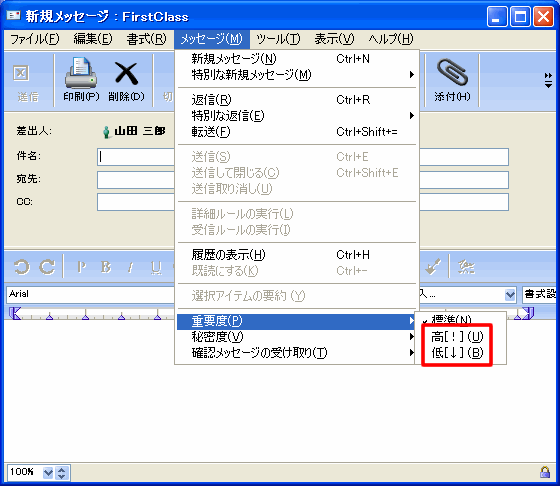This screenshot has width=560, height=486.
Task: Open the ツール(T) menu
Action: point(278,39)
